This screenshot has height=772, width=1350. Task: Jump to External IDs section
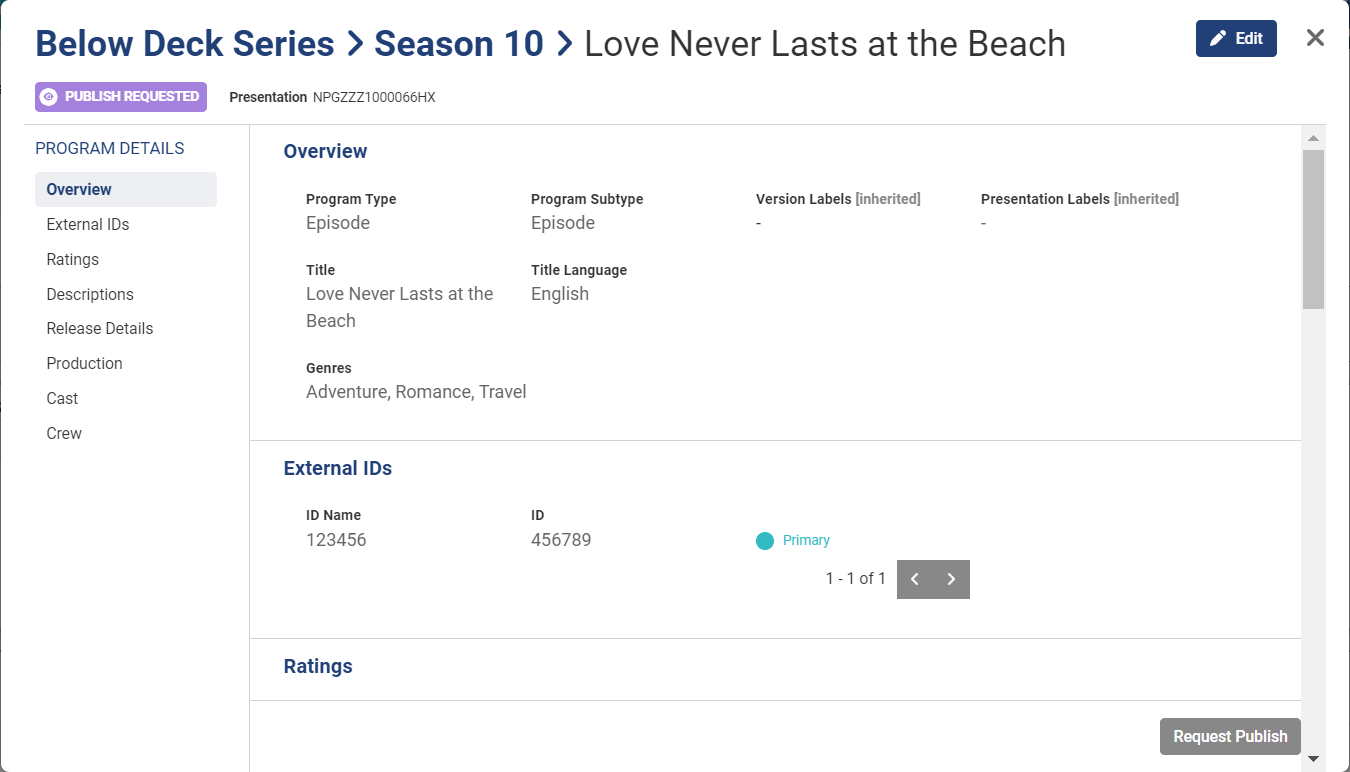click(88, 225)
